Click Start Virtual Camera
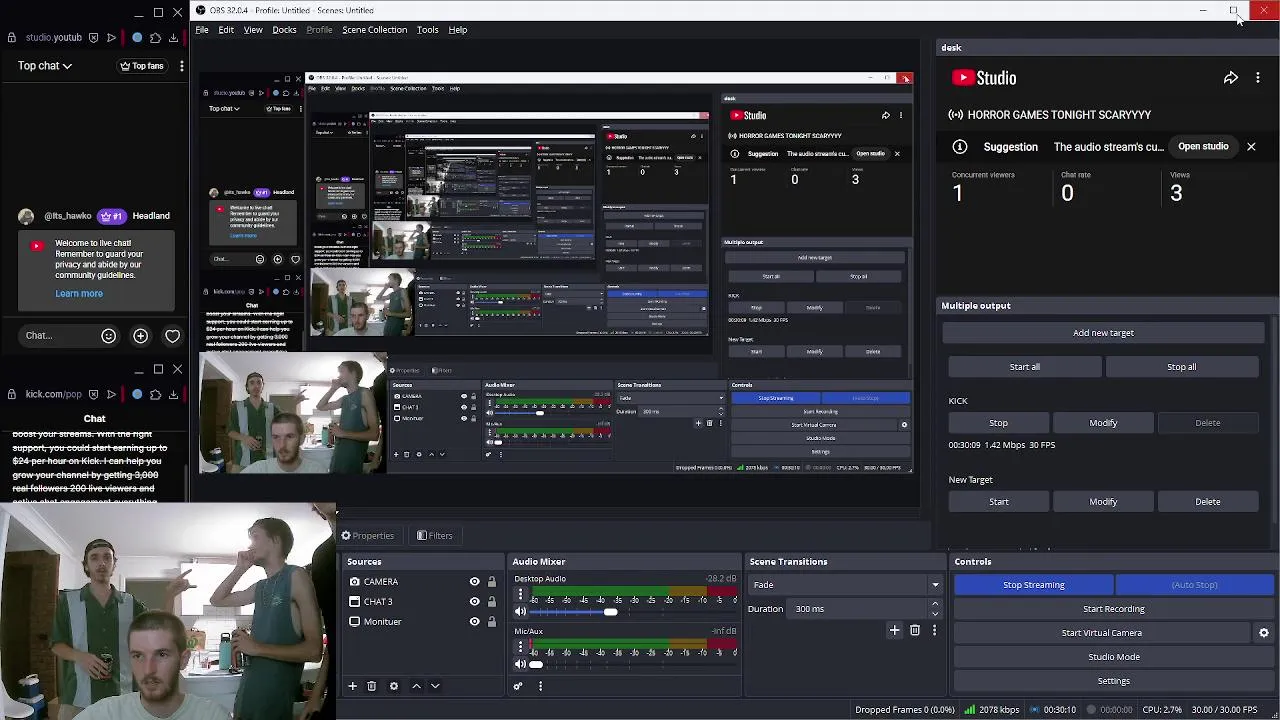Screen dimensions: 1280x720 (x=1102, y=633)
